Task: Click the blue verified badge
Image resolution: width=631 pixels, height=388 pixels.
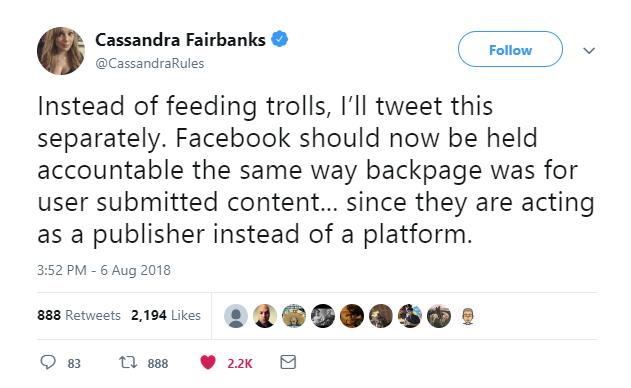Action: point(279,39)
